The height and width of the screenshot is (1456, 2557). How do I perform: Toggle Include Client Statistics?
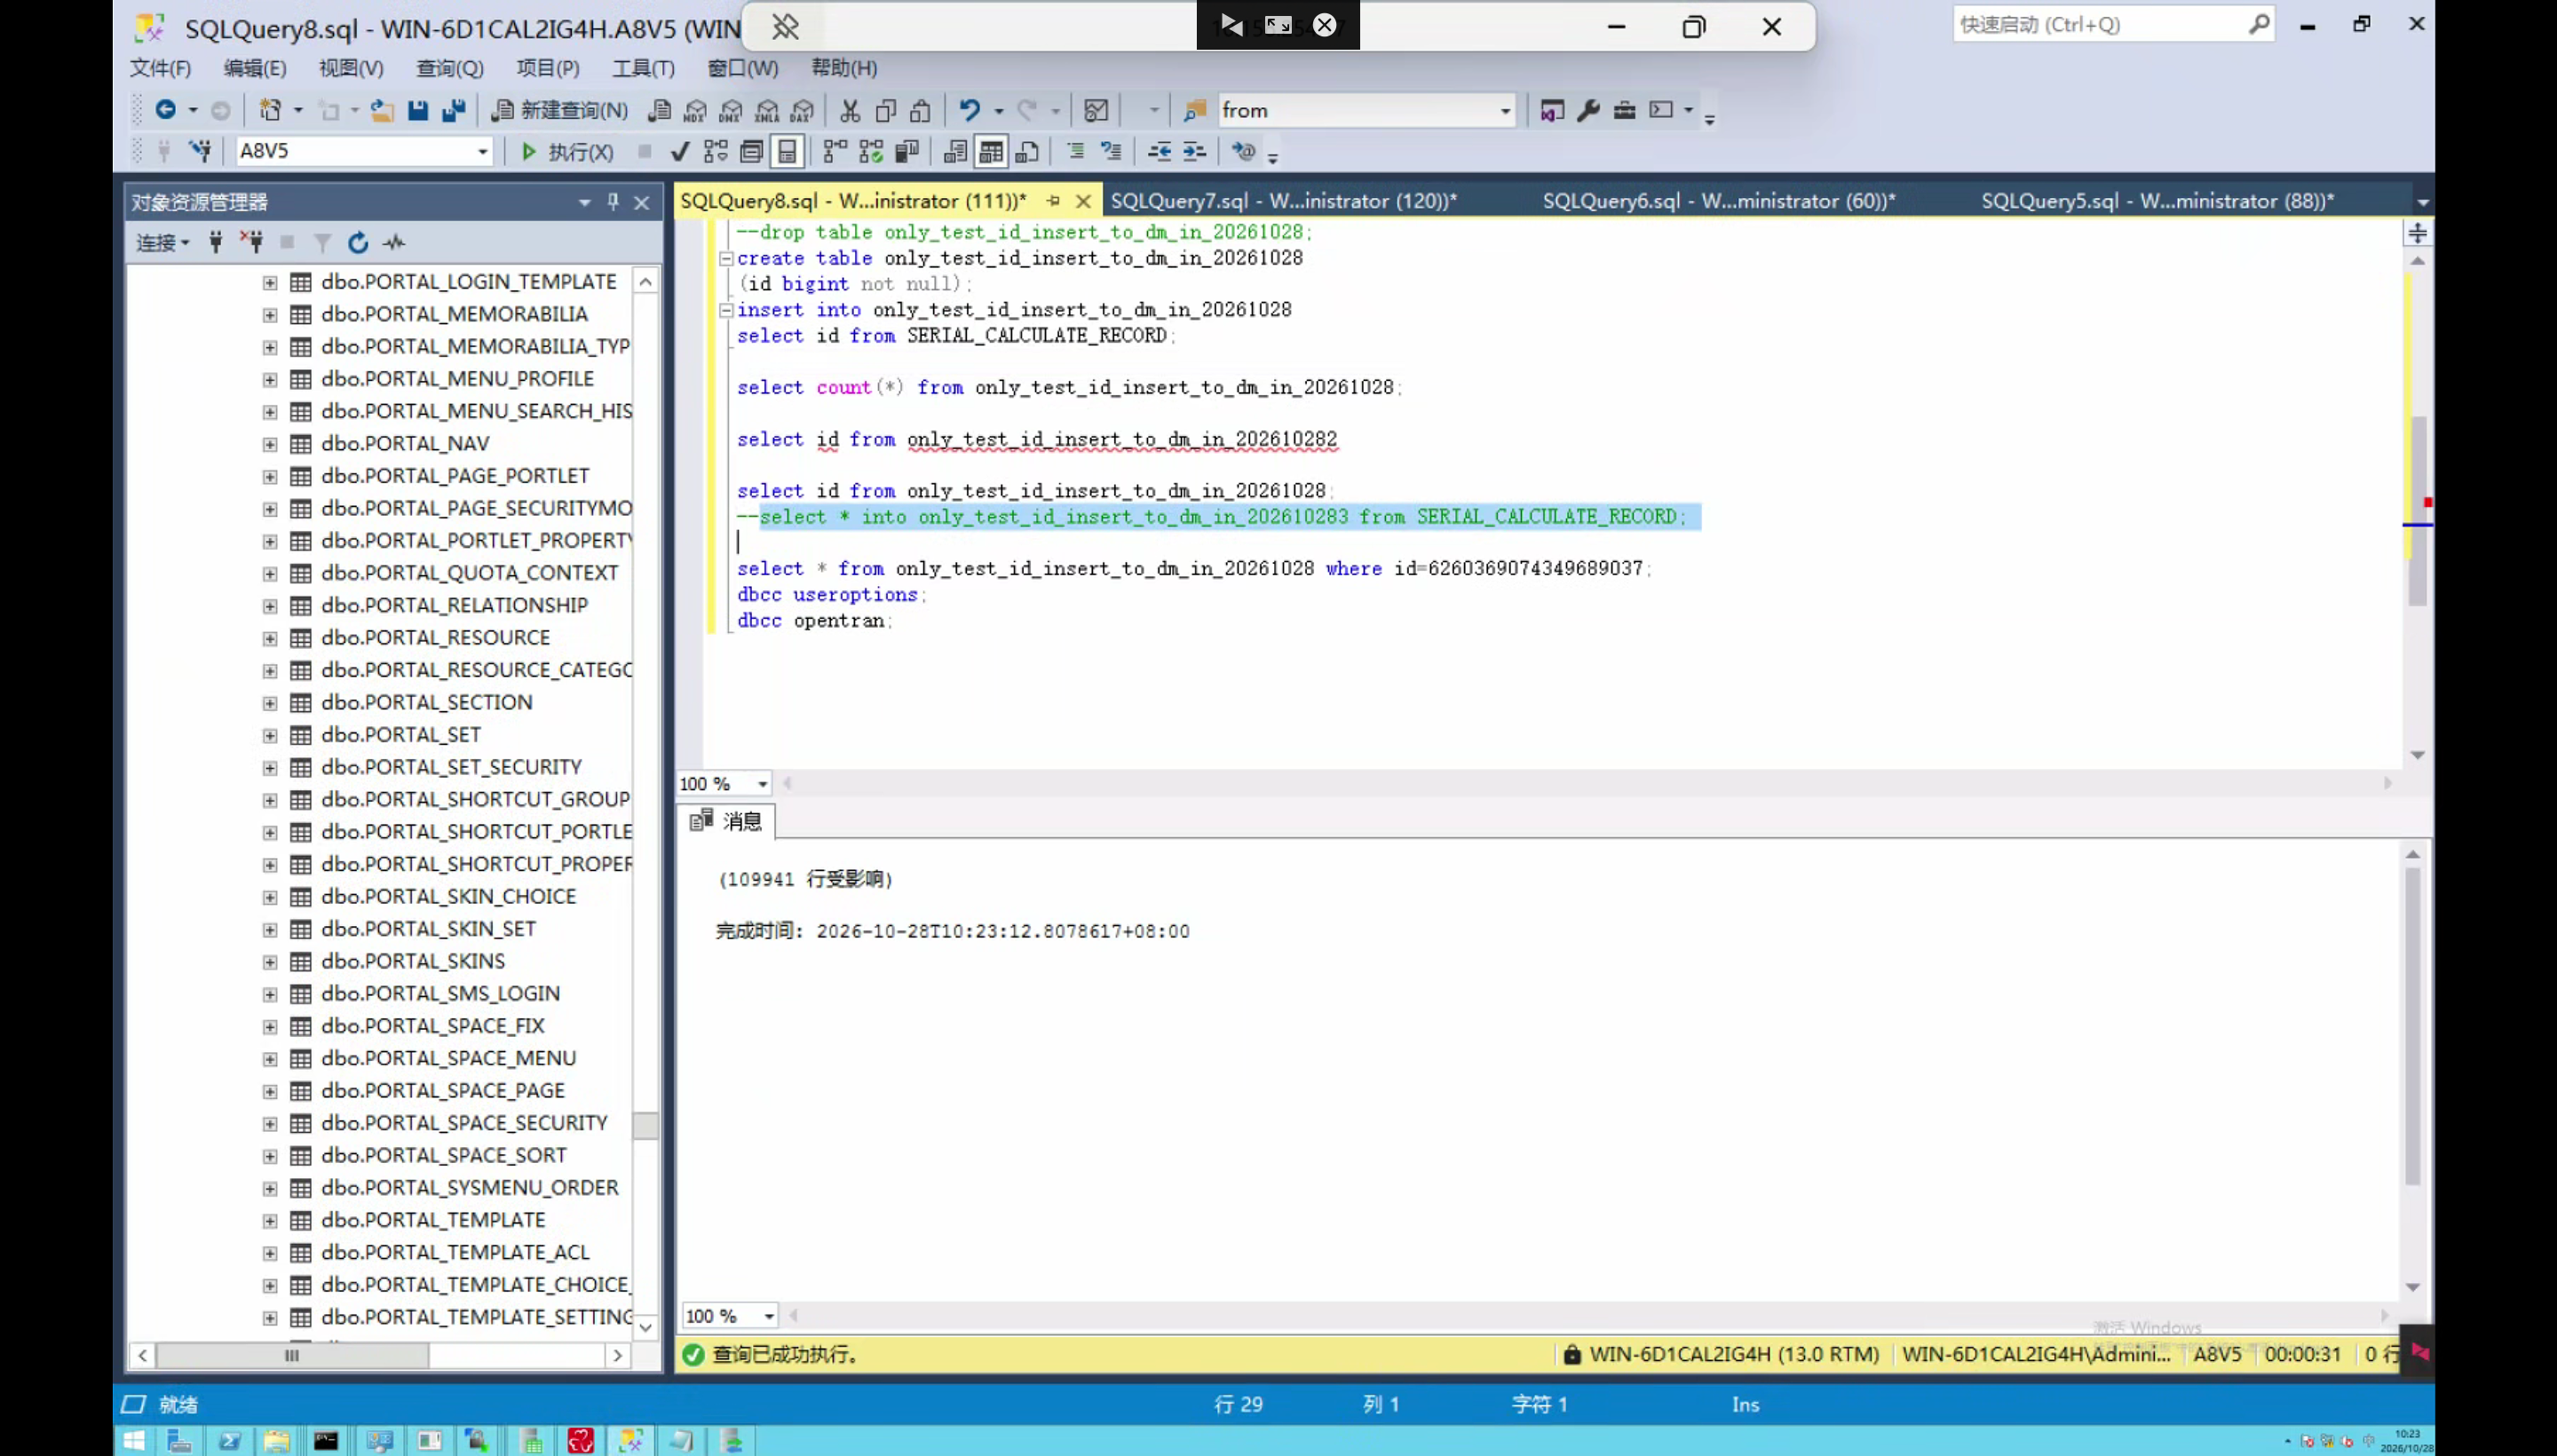click(x=908, y=152)
